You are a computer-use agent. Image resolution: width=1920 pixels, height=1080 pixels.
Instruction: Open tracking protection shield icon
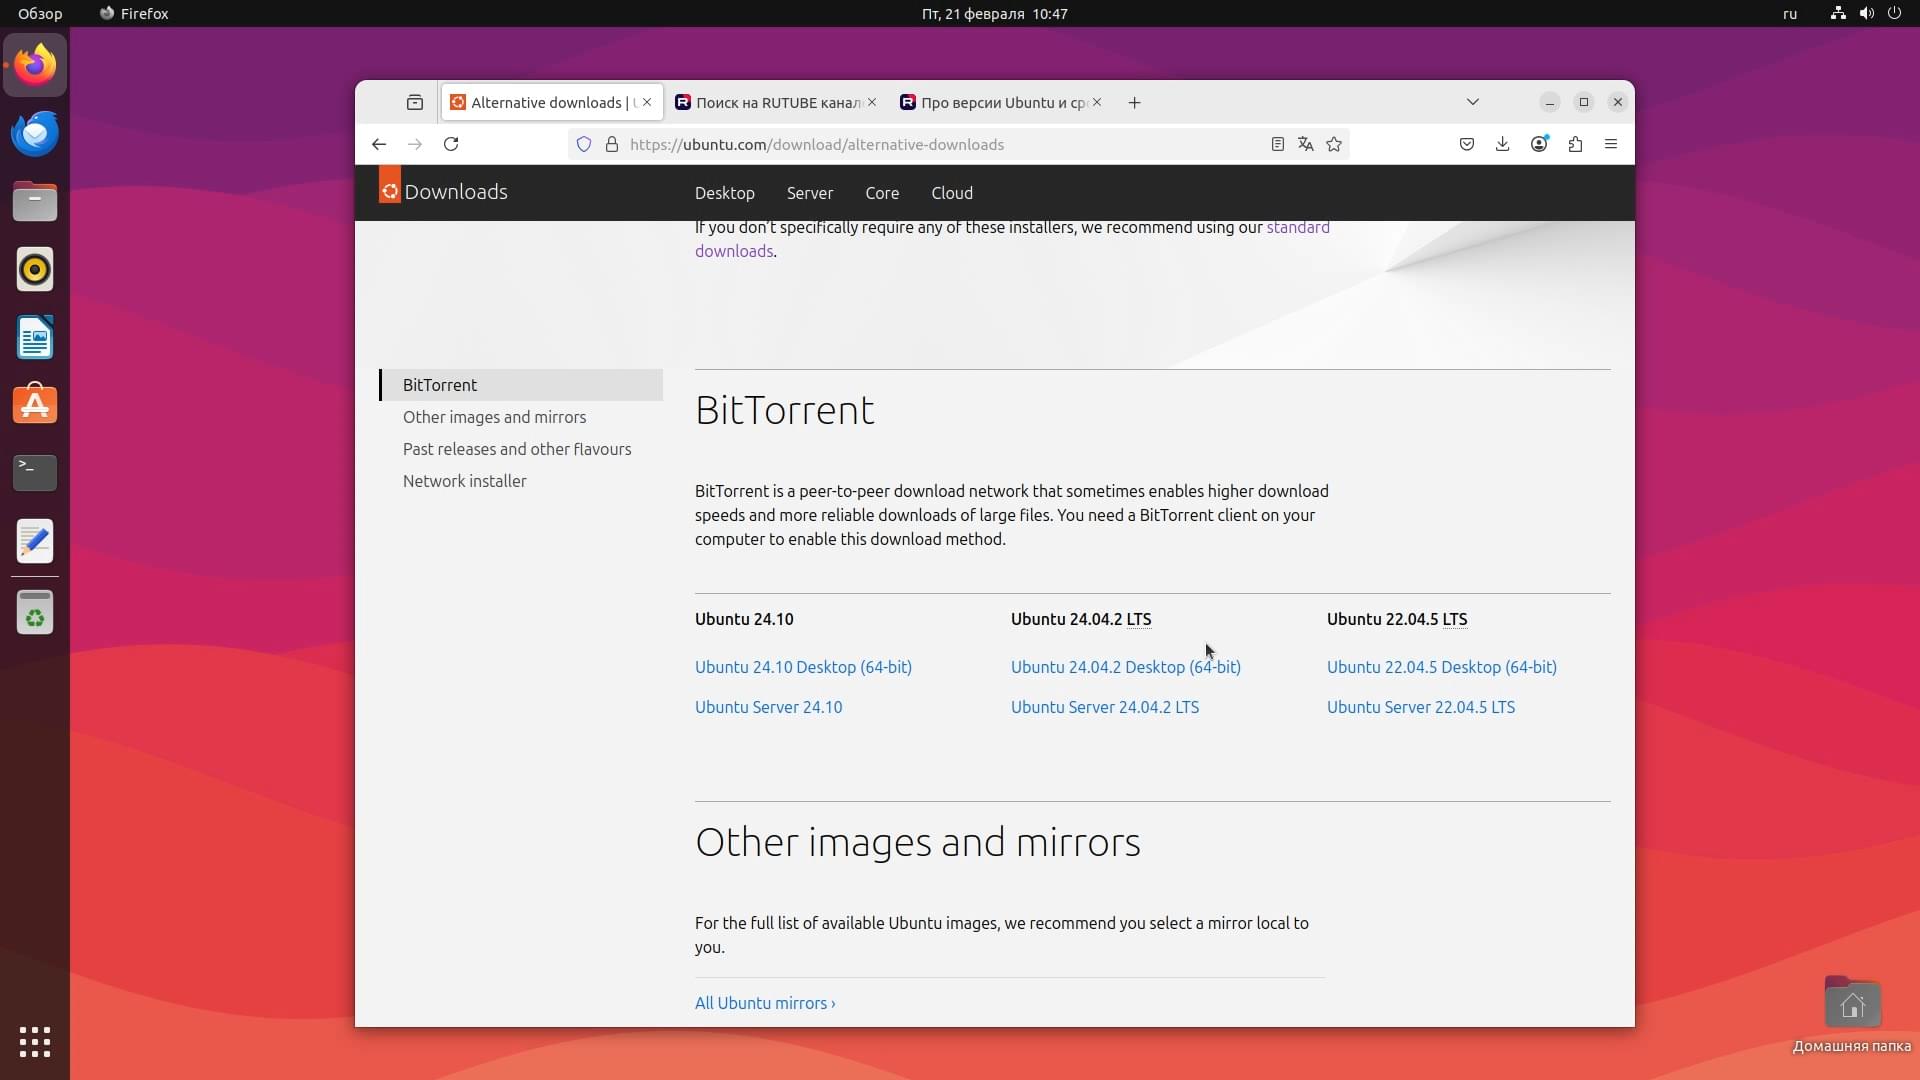pos(584,144)
